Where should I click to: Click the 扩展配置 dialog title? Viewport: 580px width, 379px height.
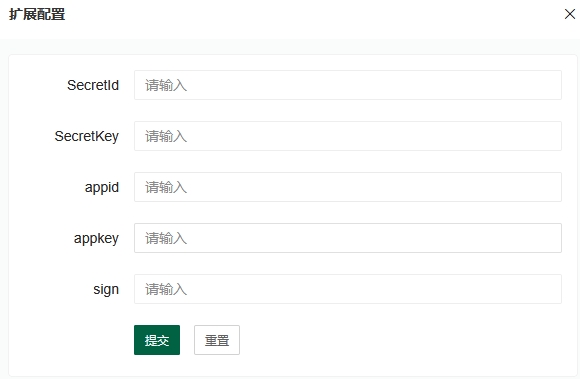pos(37,14)
